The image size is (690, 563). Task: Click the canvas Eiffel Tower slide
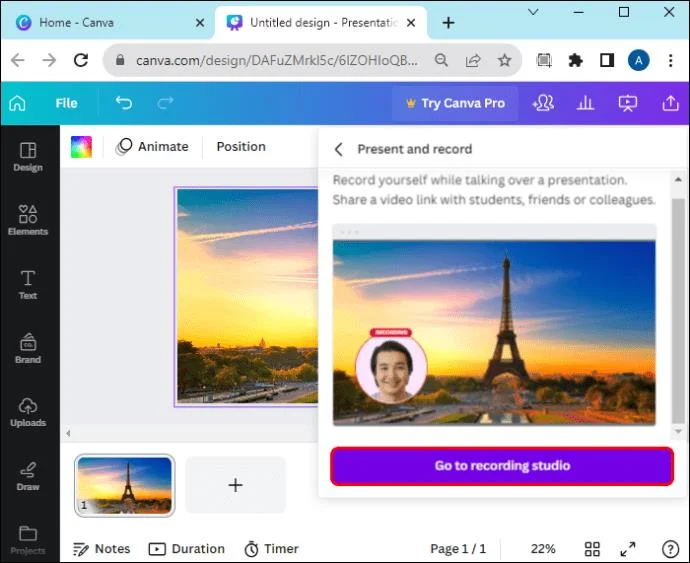[246, 297]
